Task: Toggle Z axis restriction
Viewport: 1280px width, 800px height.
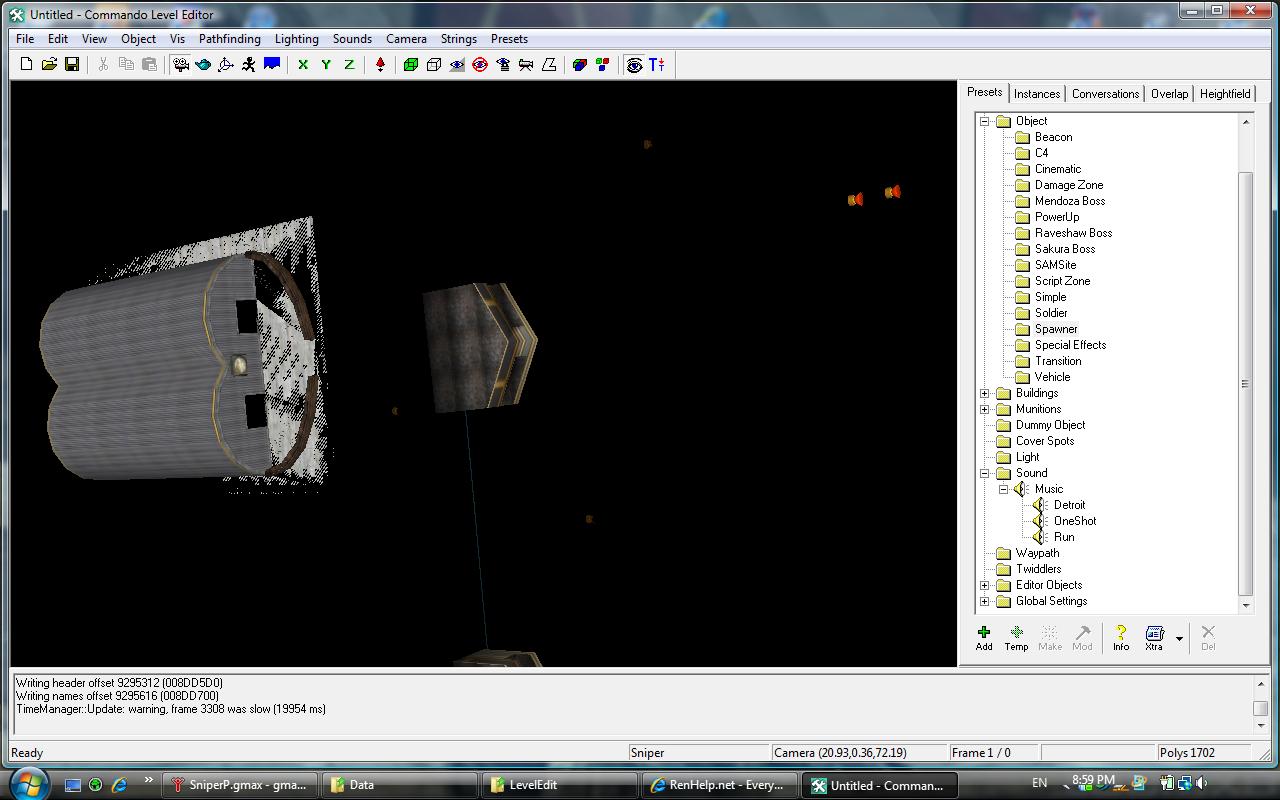Action: (x=349, y=65)
